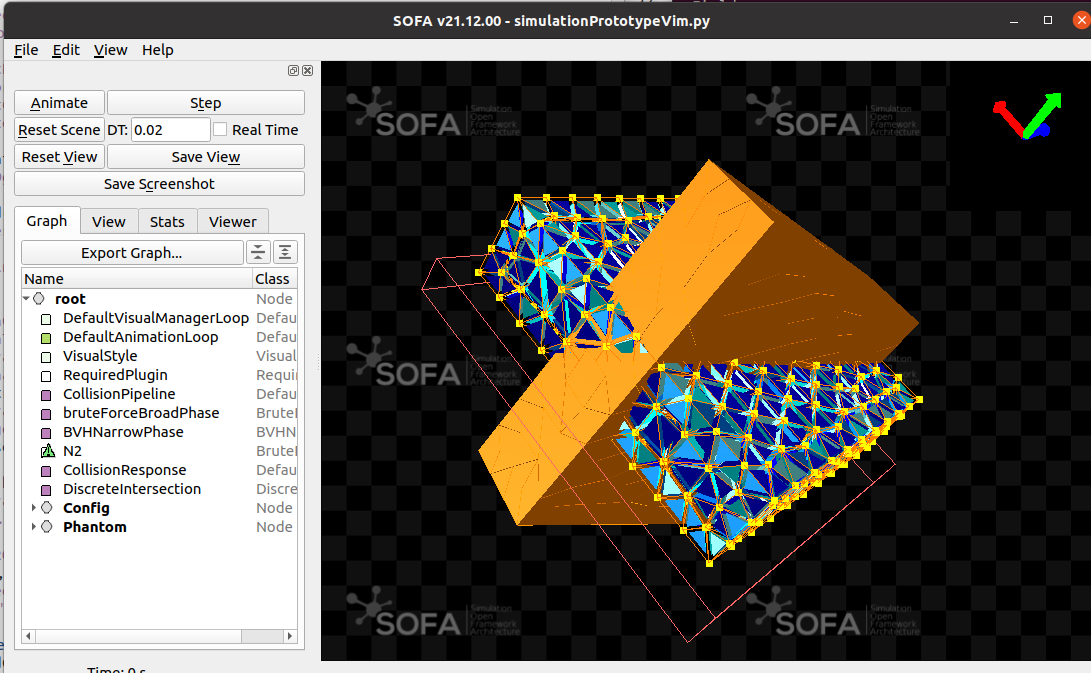
Task: Click the hexagon node icon beside root
Action: tap(38, 298)
